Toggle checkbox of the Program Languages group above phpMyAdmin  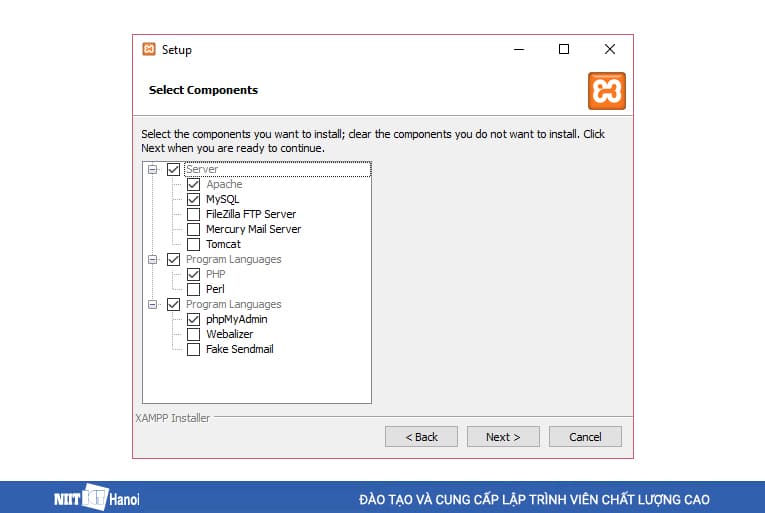click(x=173, y=305)
